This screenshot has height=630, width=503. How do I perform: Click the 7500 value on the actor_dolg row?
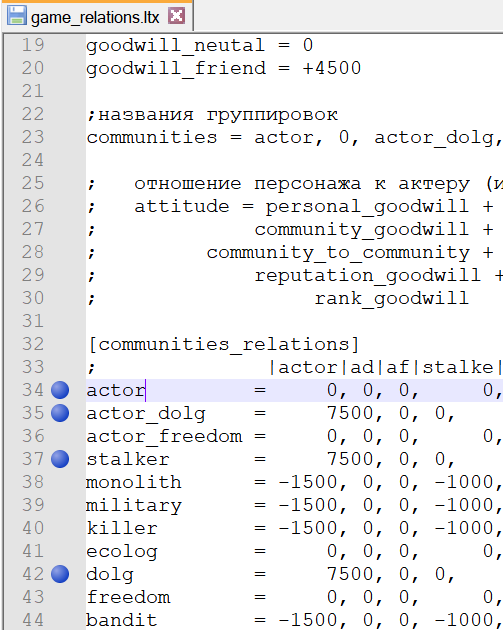tap(350, 413)
